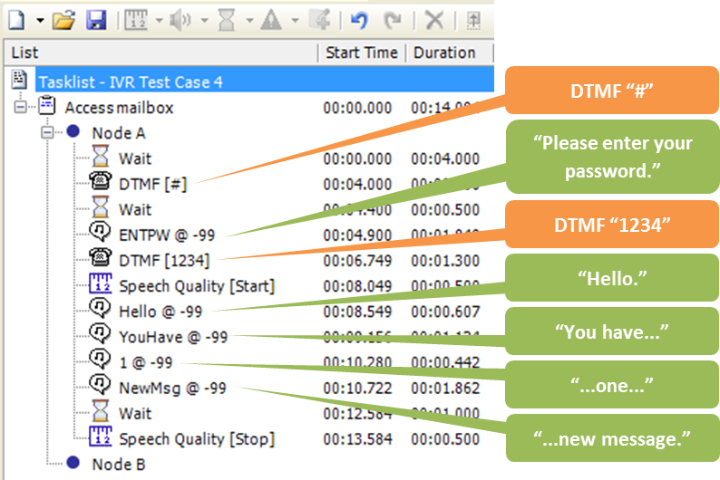The width and height of the screenshot is (720, 480).
Task: Click the Delete X toolbar icon
Action: pyautogui.click(x=434, y=19)
